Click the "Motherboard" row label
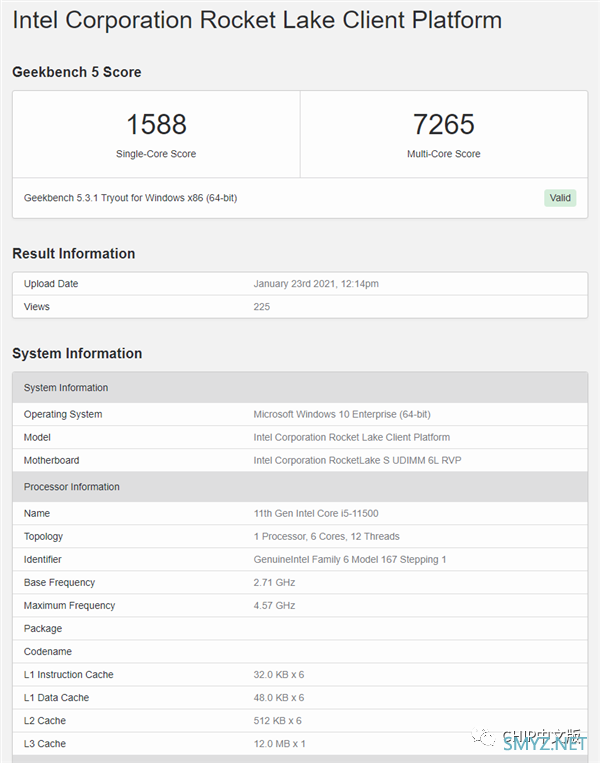This screenshot has width=600, height=763. click(x=52, y=460)
